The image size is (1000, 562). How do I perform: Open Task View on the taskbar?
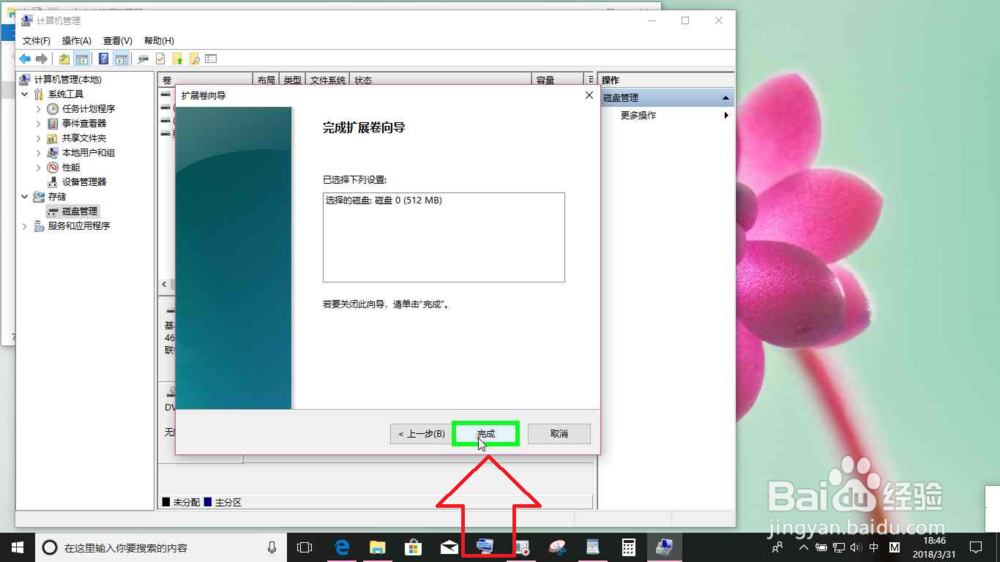pyautogui.click(x=305, y=547)
